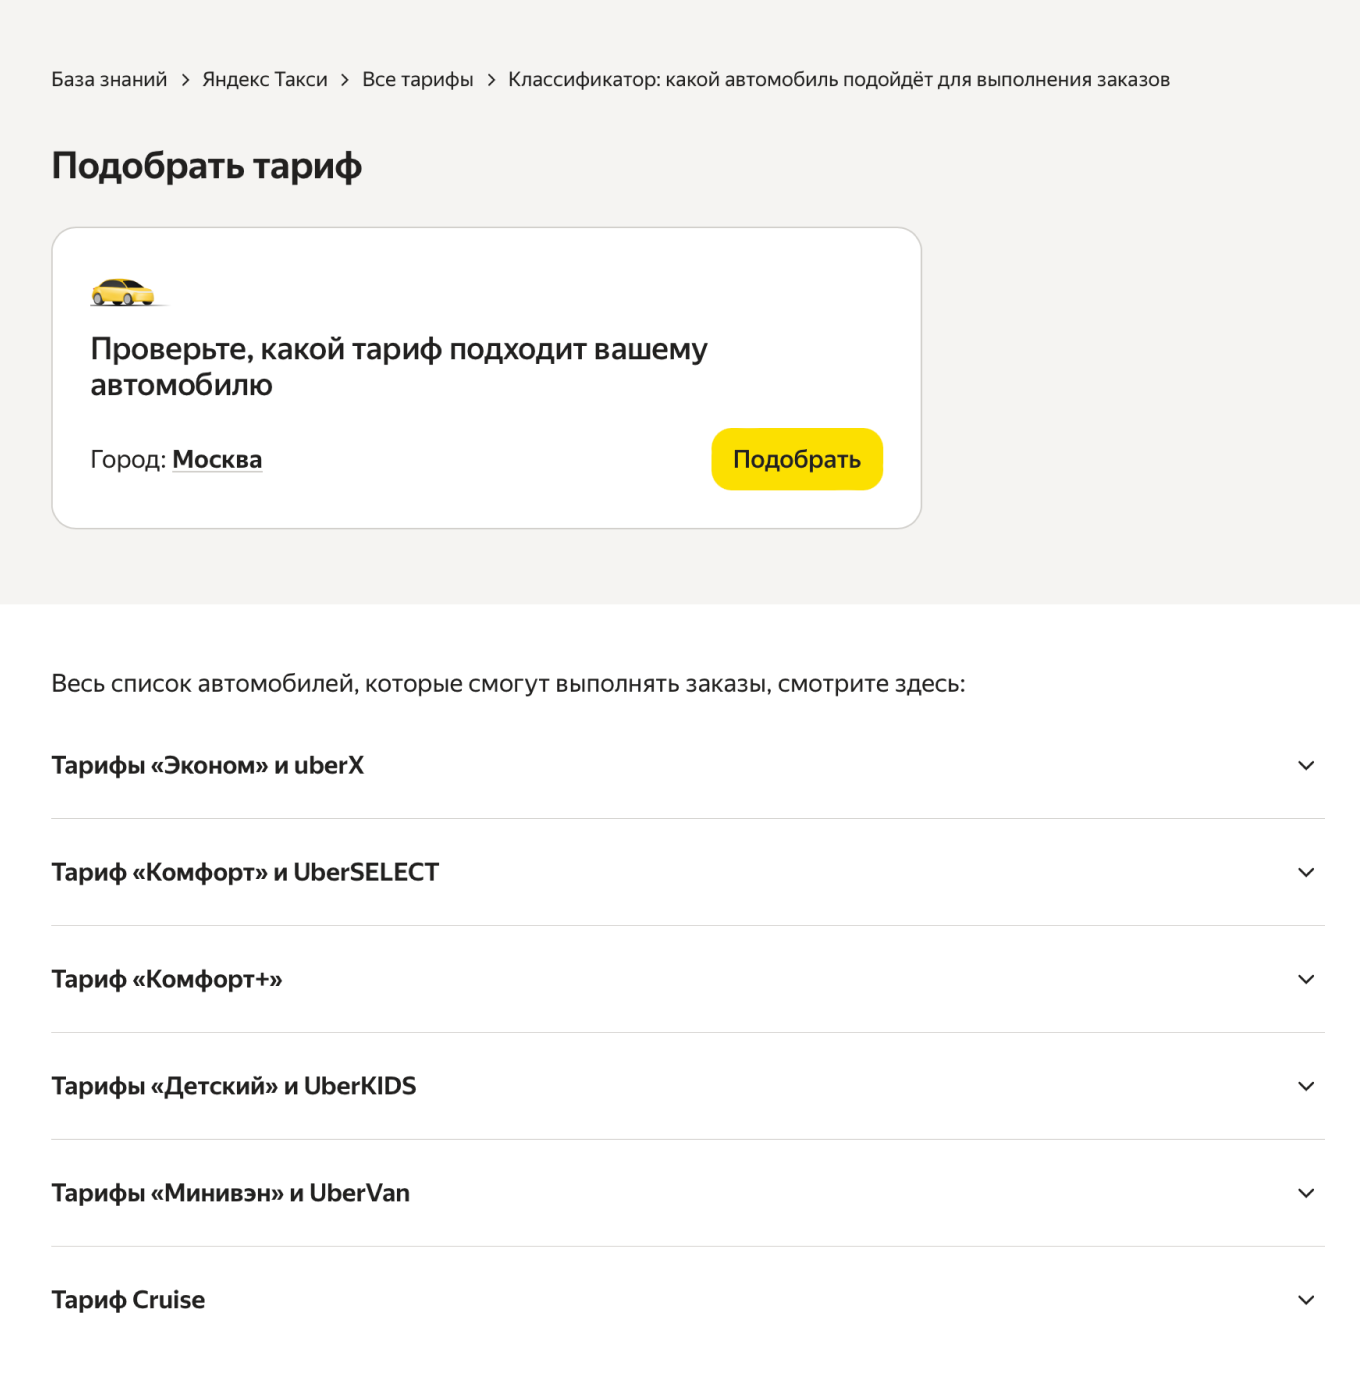Open Тариф «Комфорт» и UberSELECT title
The height and width of the screenshot is (1379, 1360).
245,873
